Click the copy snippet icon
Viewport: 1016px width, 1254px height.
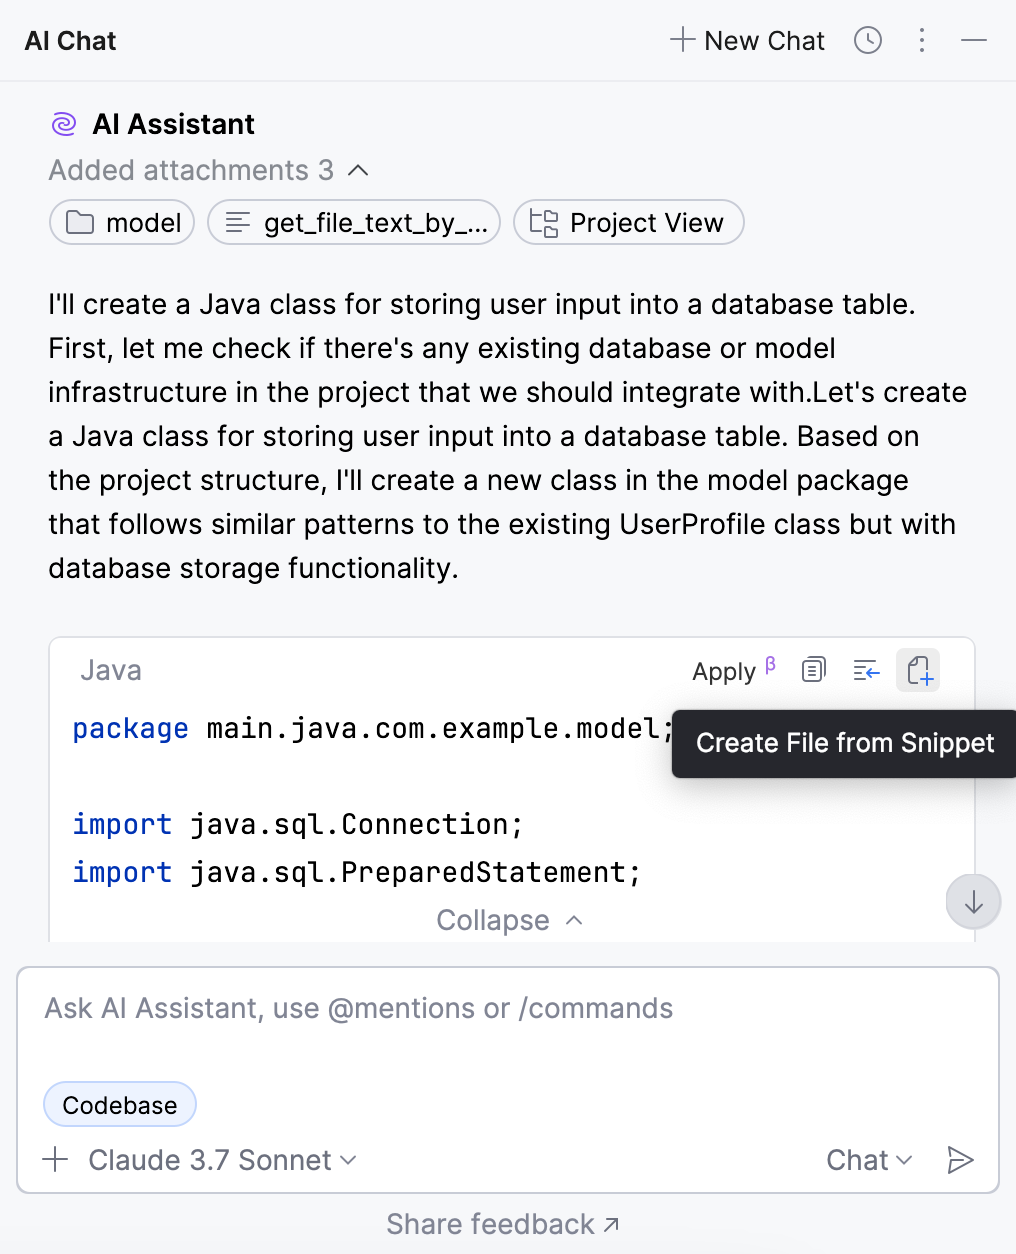tap(814, 670)
